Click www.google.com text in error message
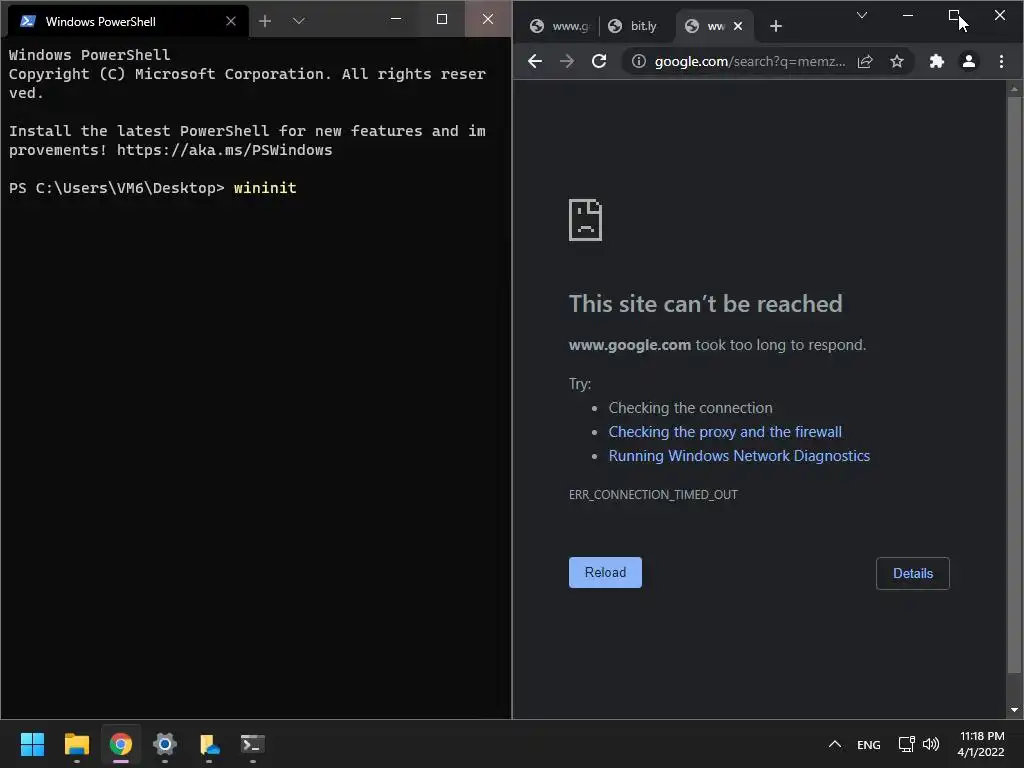 pos(630,345)
